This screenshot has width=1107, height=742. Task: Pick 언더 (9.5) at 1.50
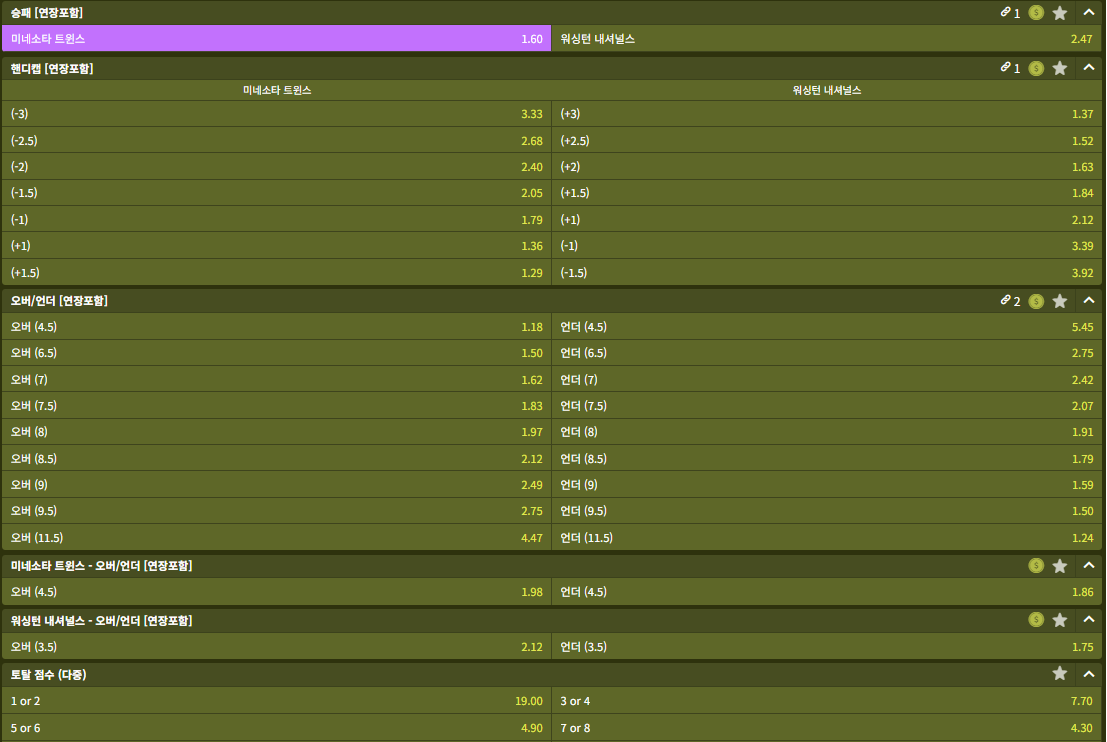tap(827, 511)
